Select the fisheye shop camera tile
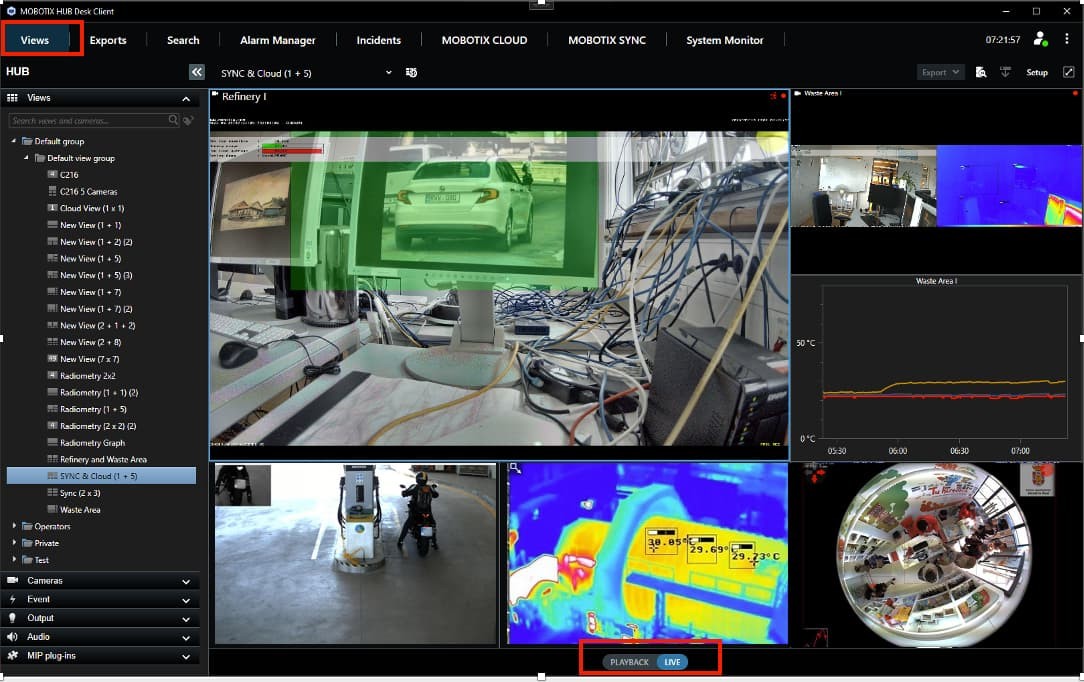The width and height of the screenshot is (1084, 682). [937, 554]
